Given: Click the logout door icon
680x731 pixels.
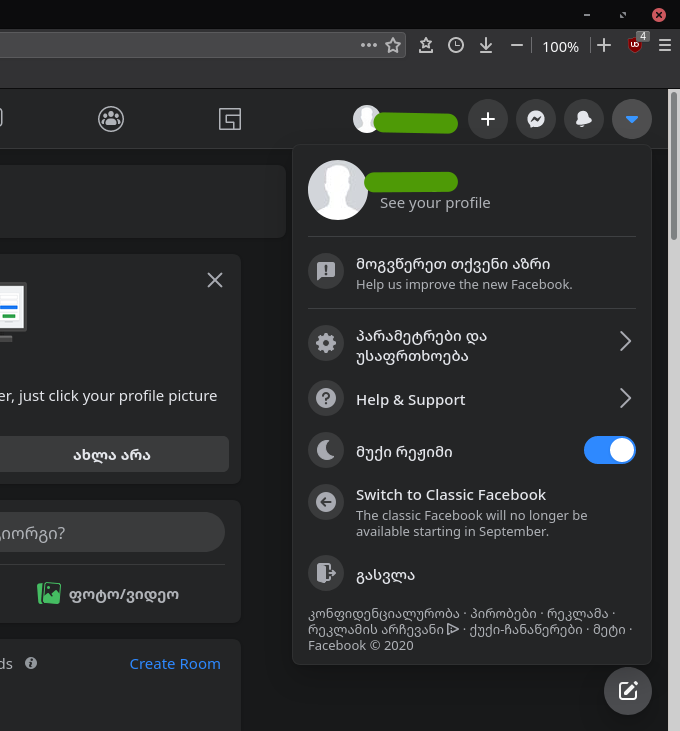Looking at the screenshot, I should pyautogui.click(x=326, y=573).
